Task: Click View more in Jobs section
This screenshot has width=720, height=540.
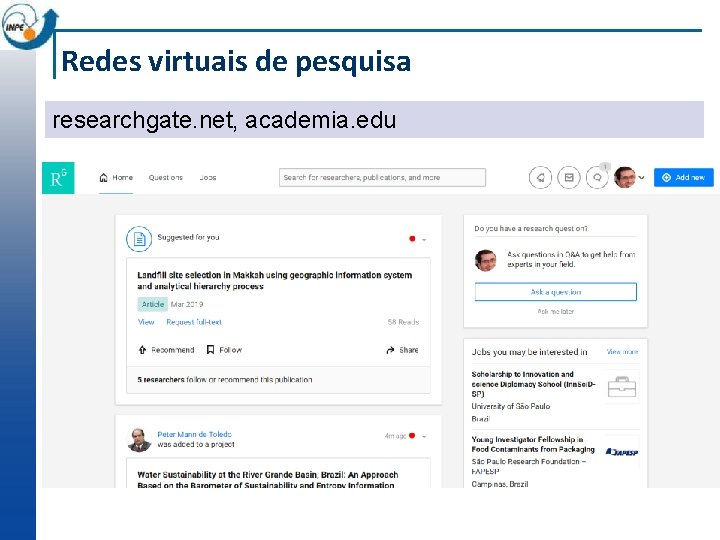Action: 622,352
